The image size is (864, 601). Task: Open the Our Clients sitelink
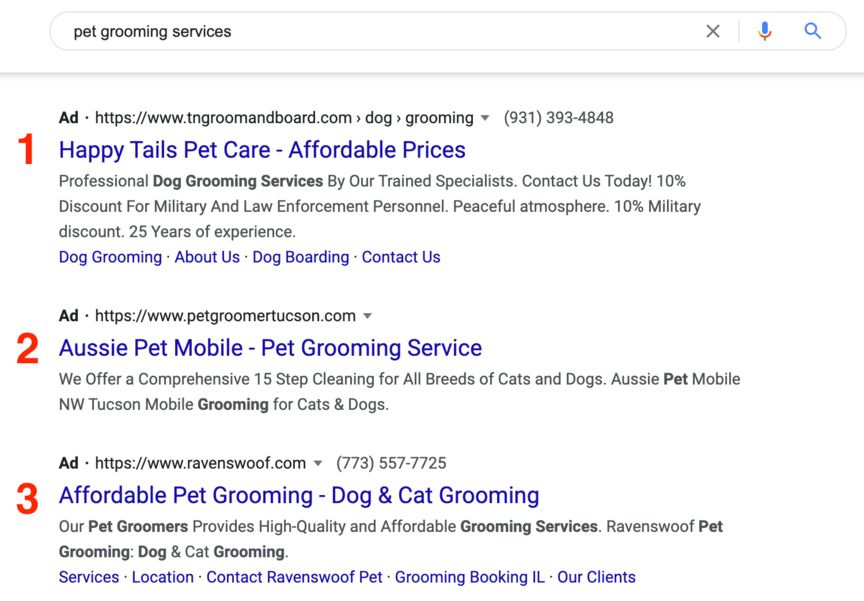point(596,577)
